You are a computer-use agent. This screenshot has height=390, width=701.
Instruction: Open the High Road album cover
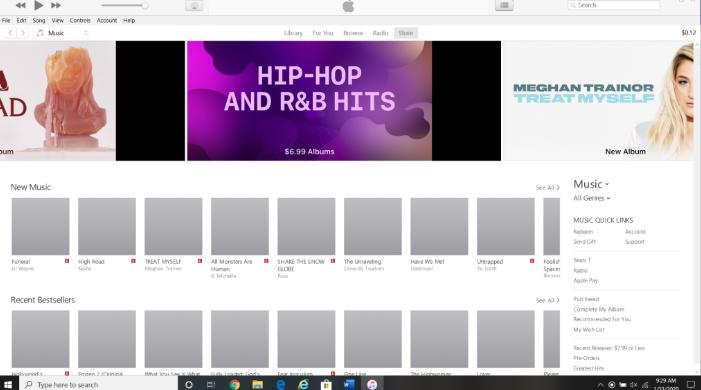pos(107,226)
